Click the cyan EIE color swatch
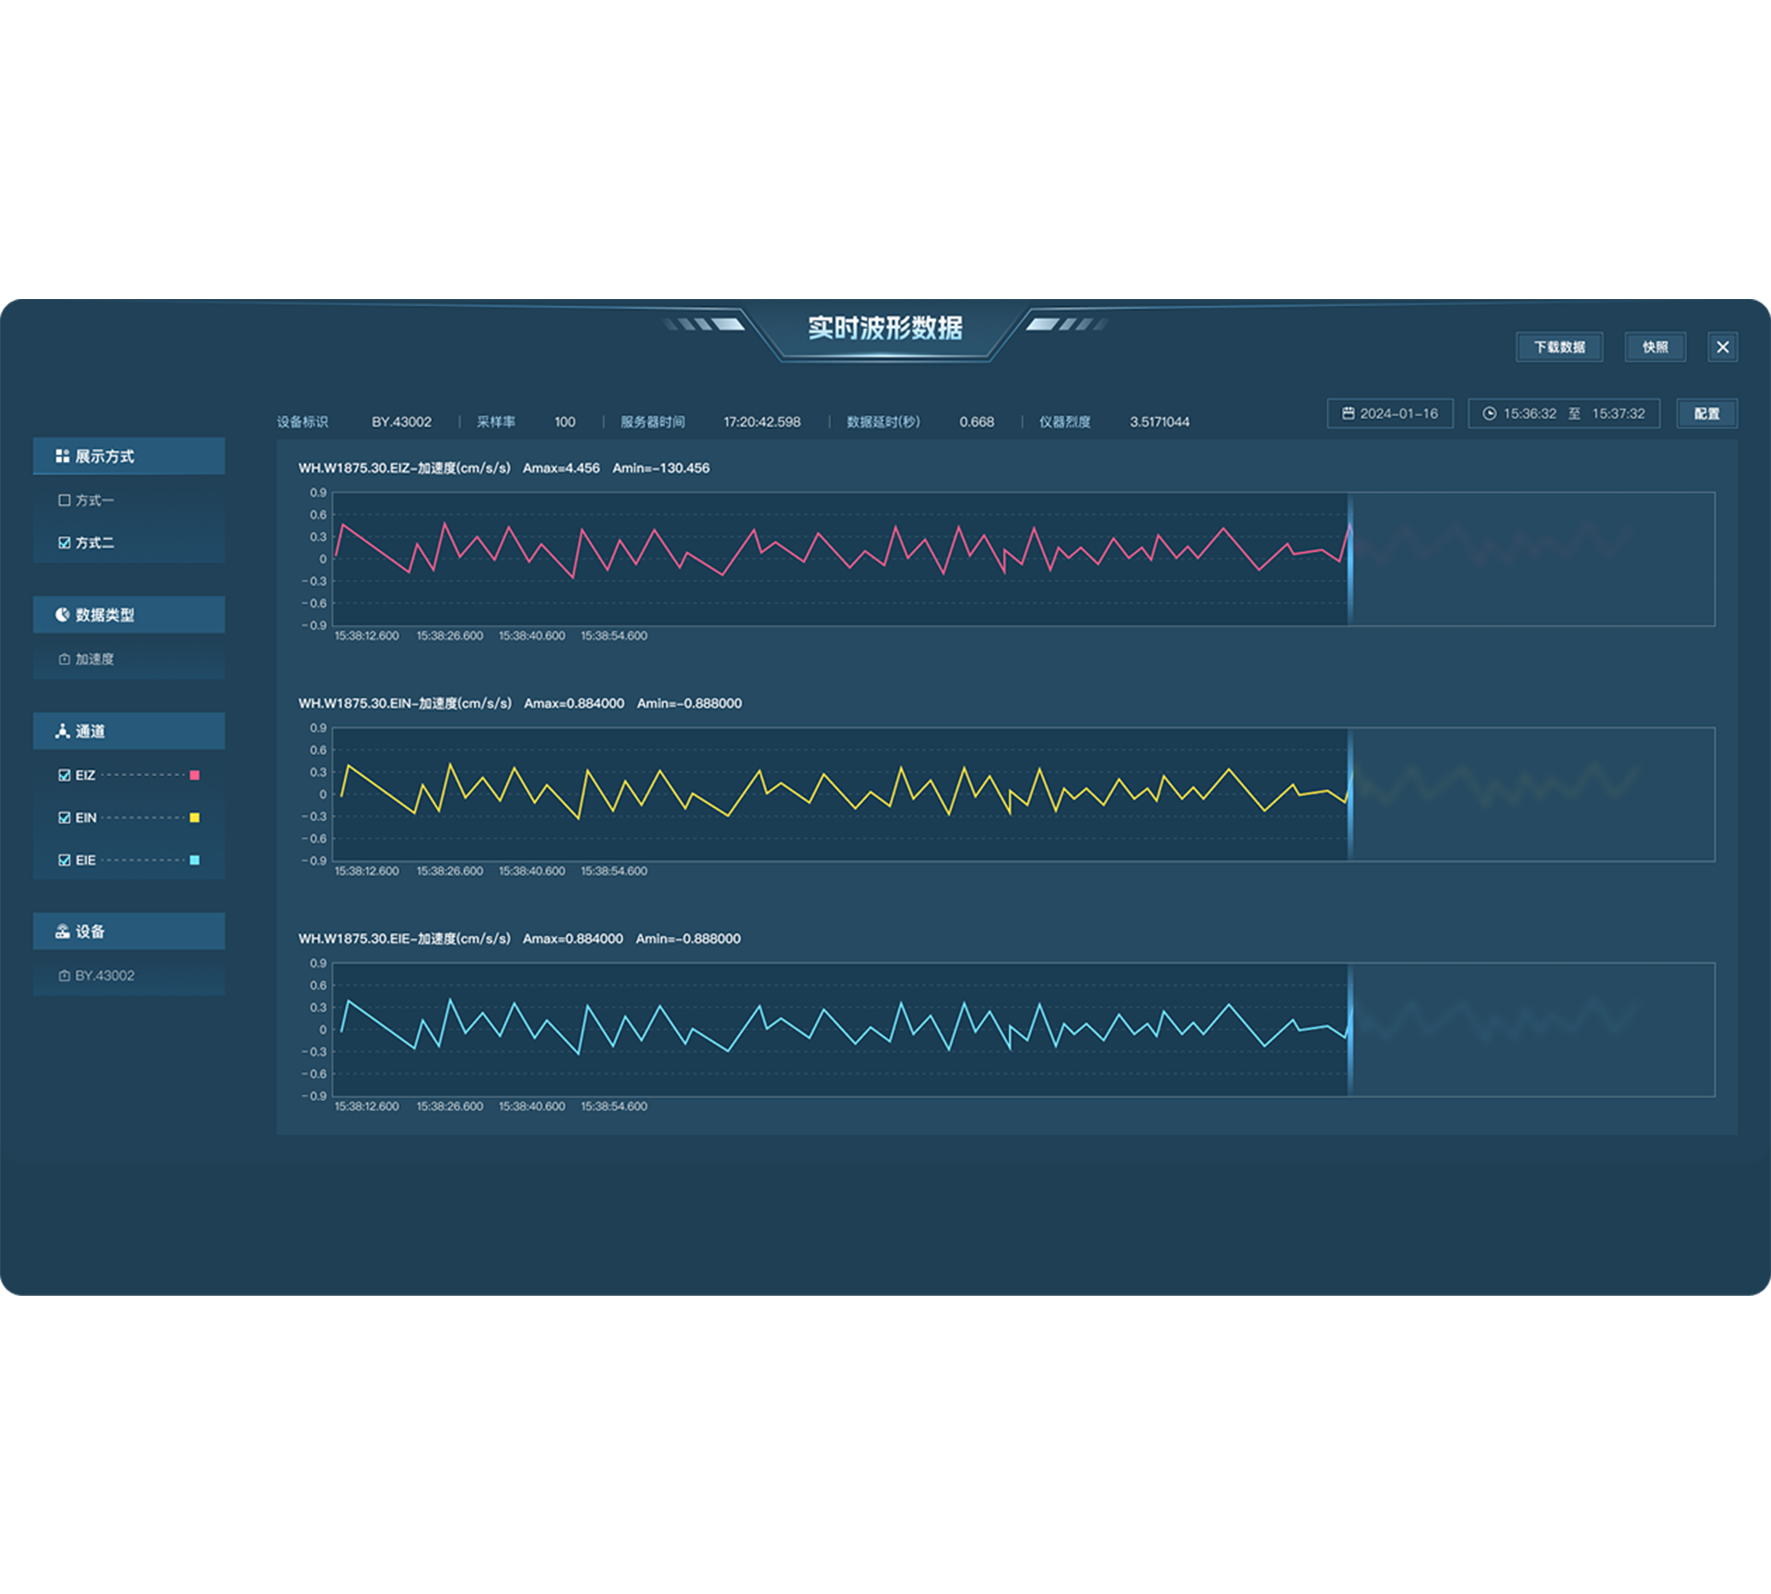Image resolution: width=1771 pixels, height=1594 pixels. (x=194, y=860)
